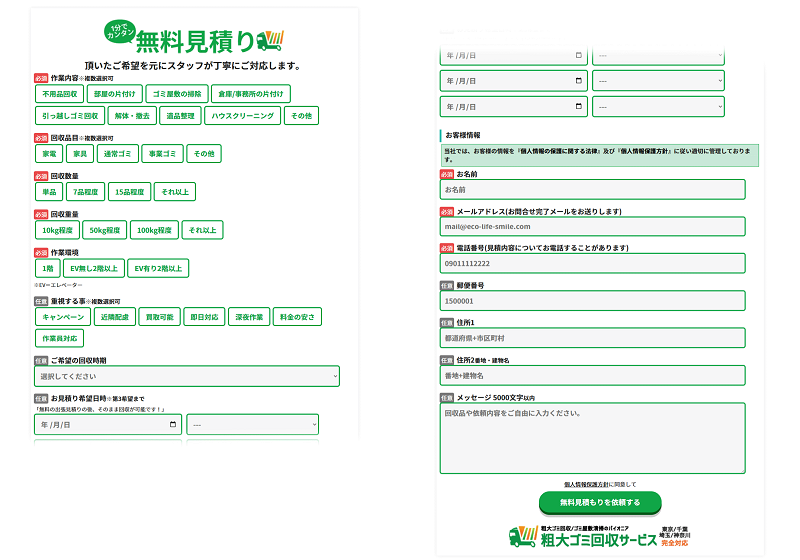Select the 解体・撤去 option
Viewport: 800px width, 560px height.
[x=132, y=116]
